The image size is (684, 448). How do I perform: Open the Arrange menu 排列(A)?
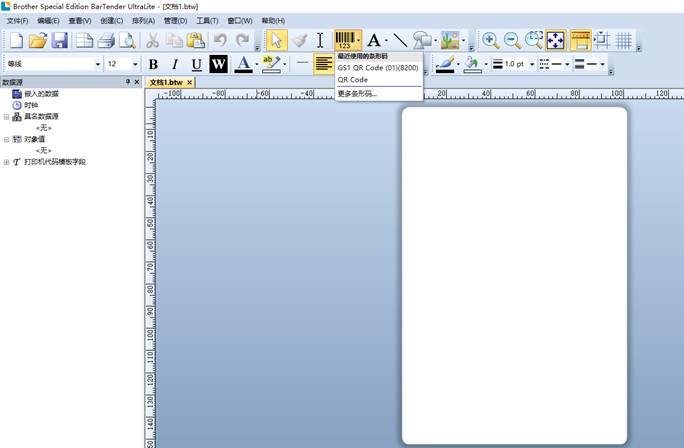144,21
